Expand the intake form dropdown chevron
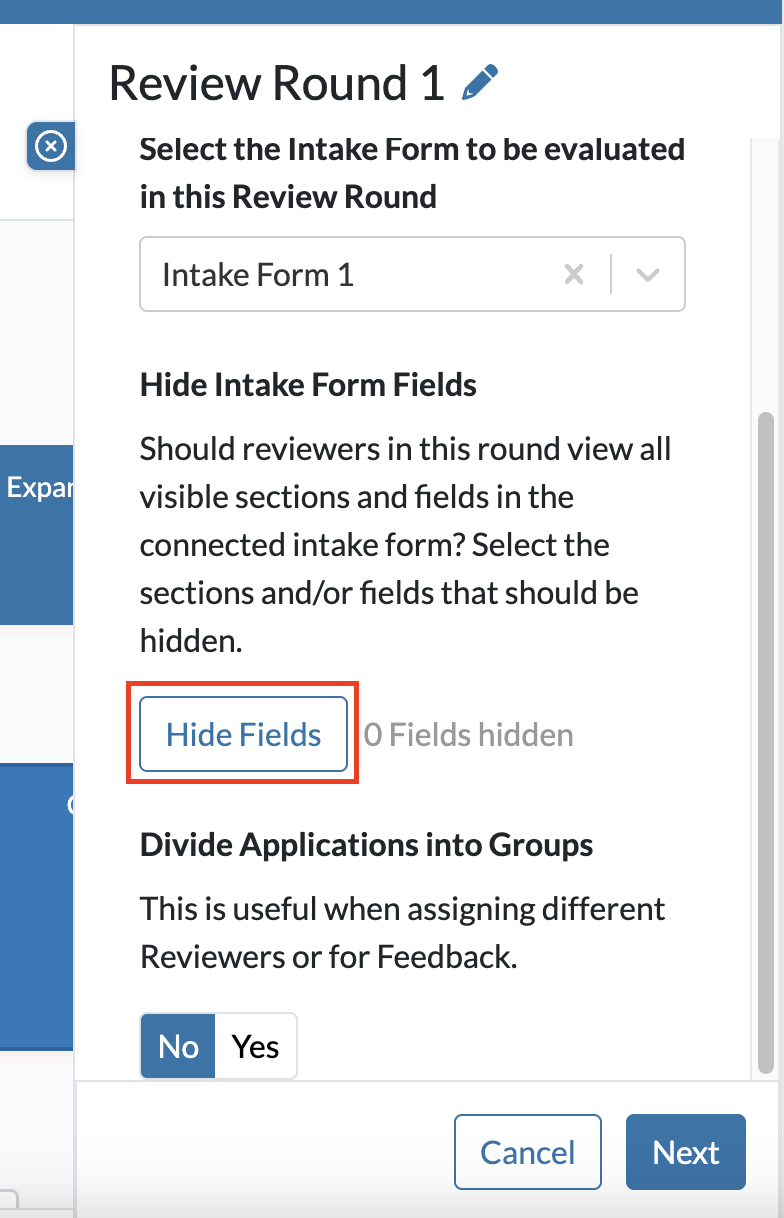Screen dimensions: 784x1218 coord(648,274)
